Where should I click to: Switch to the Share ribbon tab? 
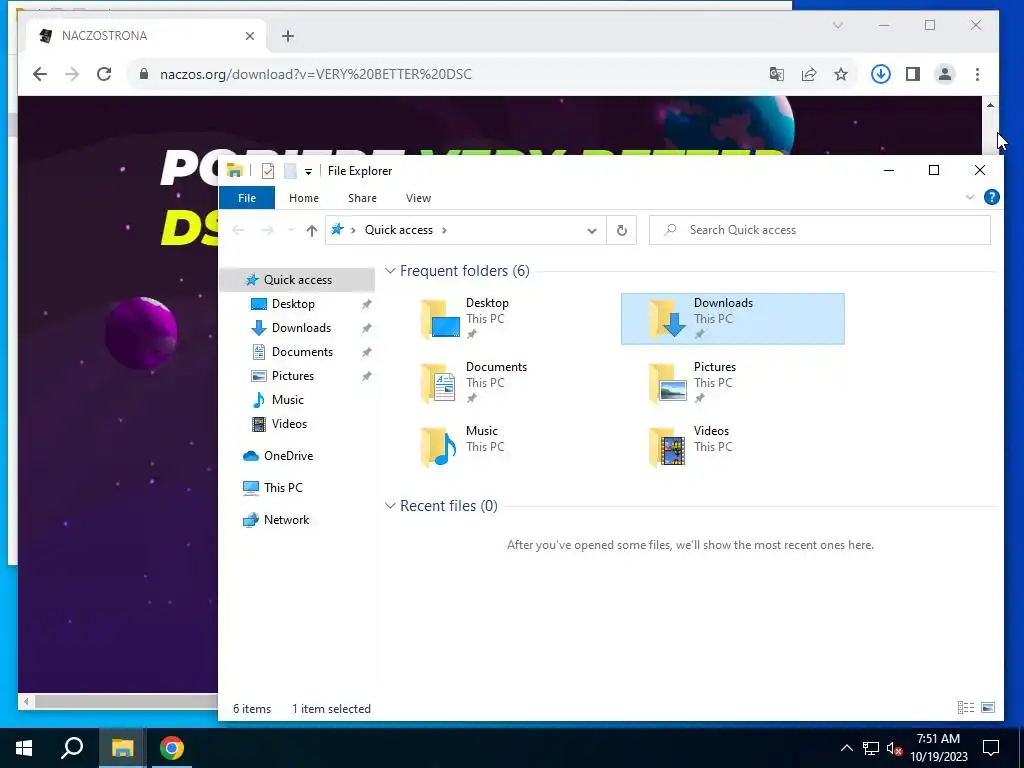coord(362,198)
